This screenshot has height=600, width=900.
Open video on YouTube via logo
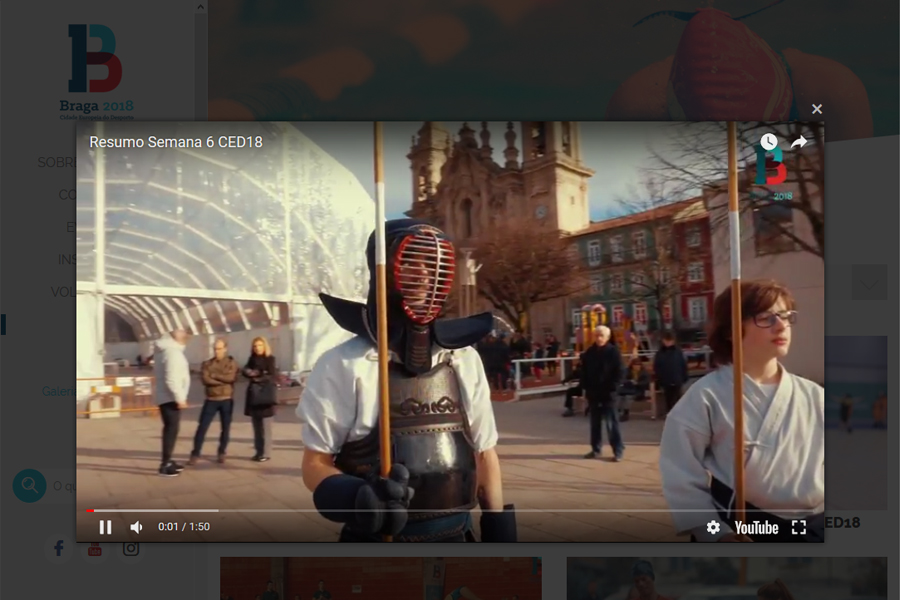point(756,527)
